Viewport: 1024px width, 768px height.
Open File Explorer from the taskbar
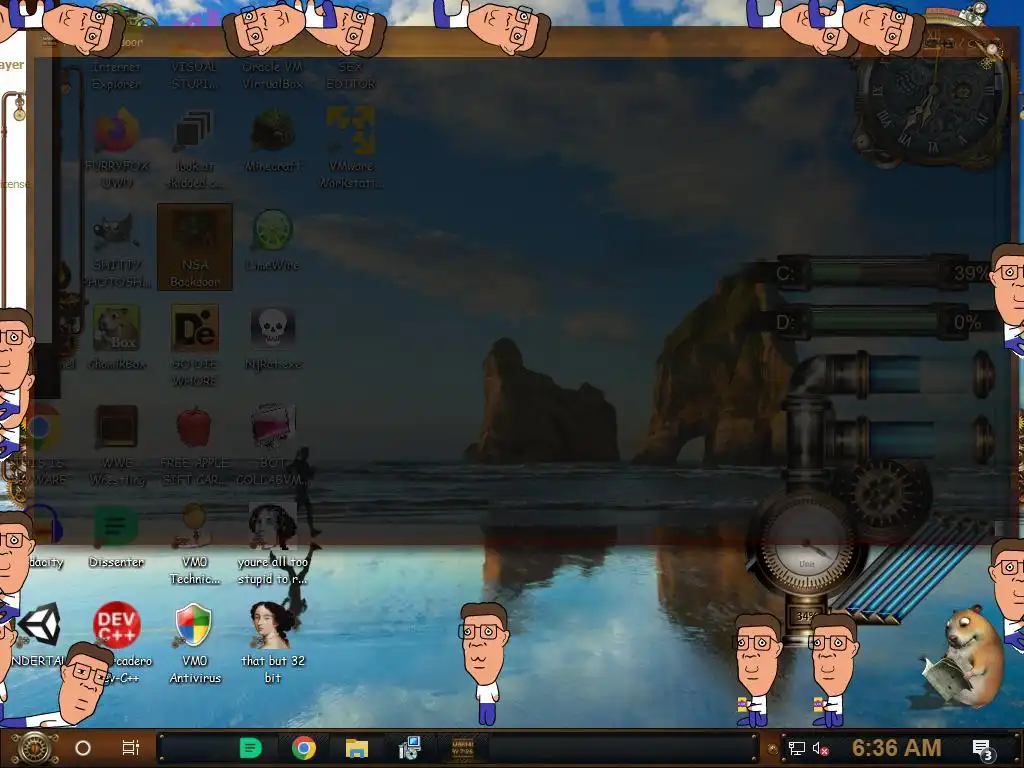tap(357, 748)
